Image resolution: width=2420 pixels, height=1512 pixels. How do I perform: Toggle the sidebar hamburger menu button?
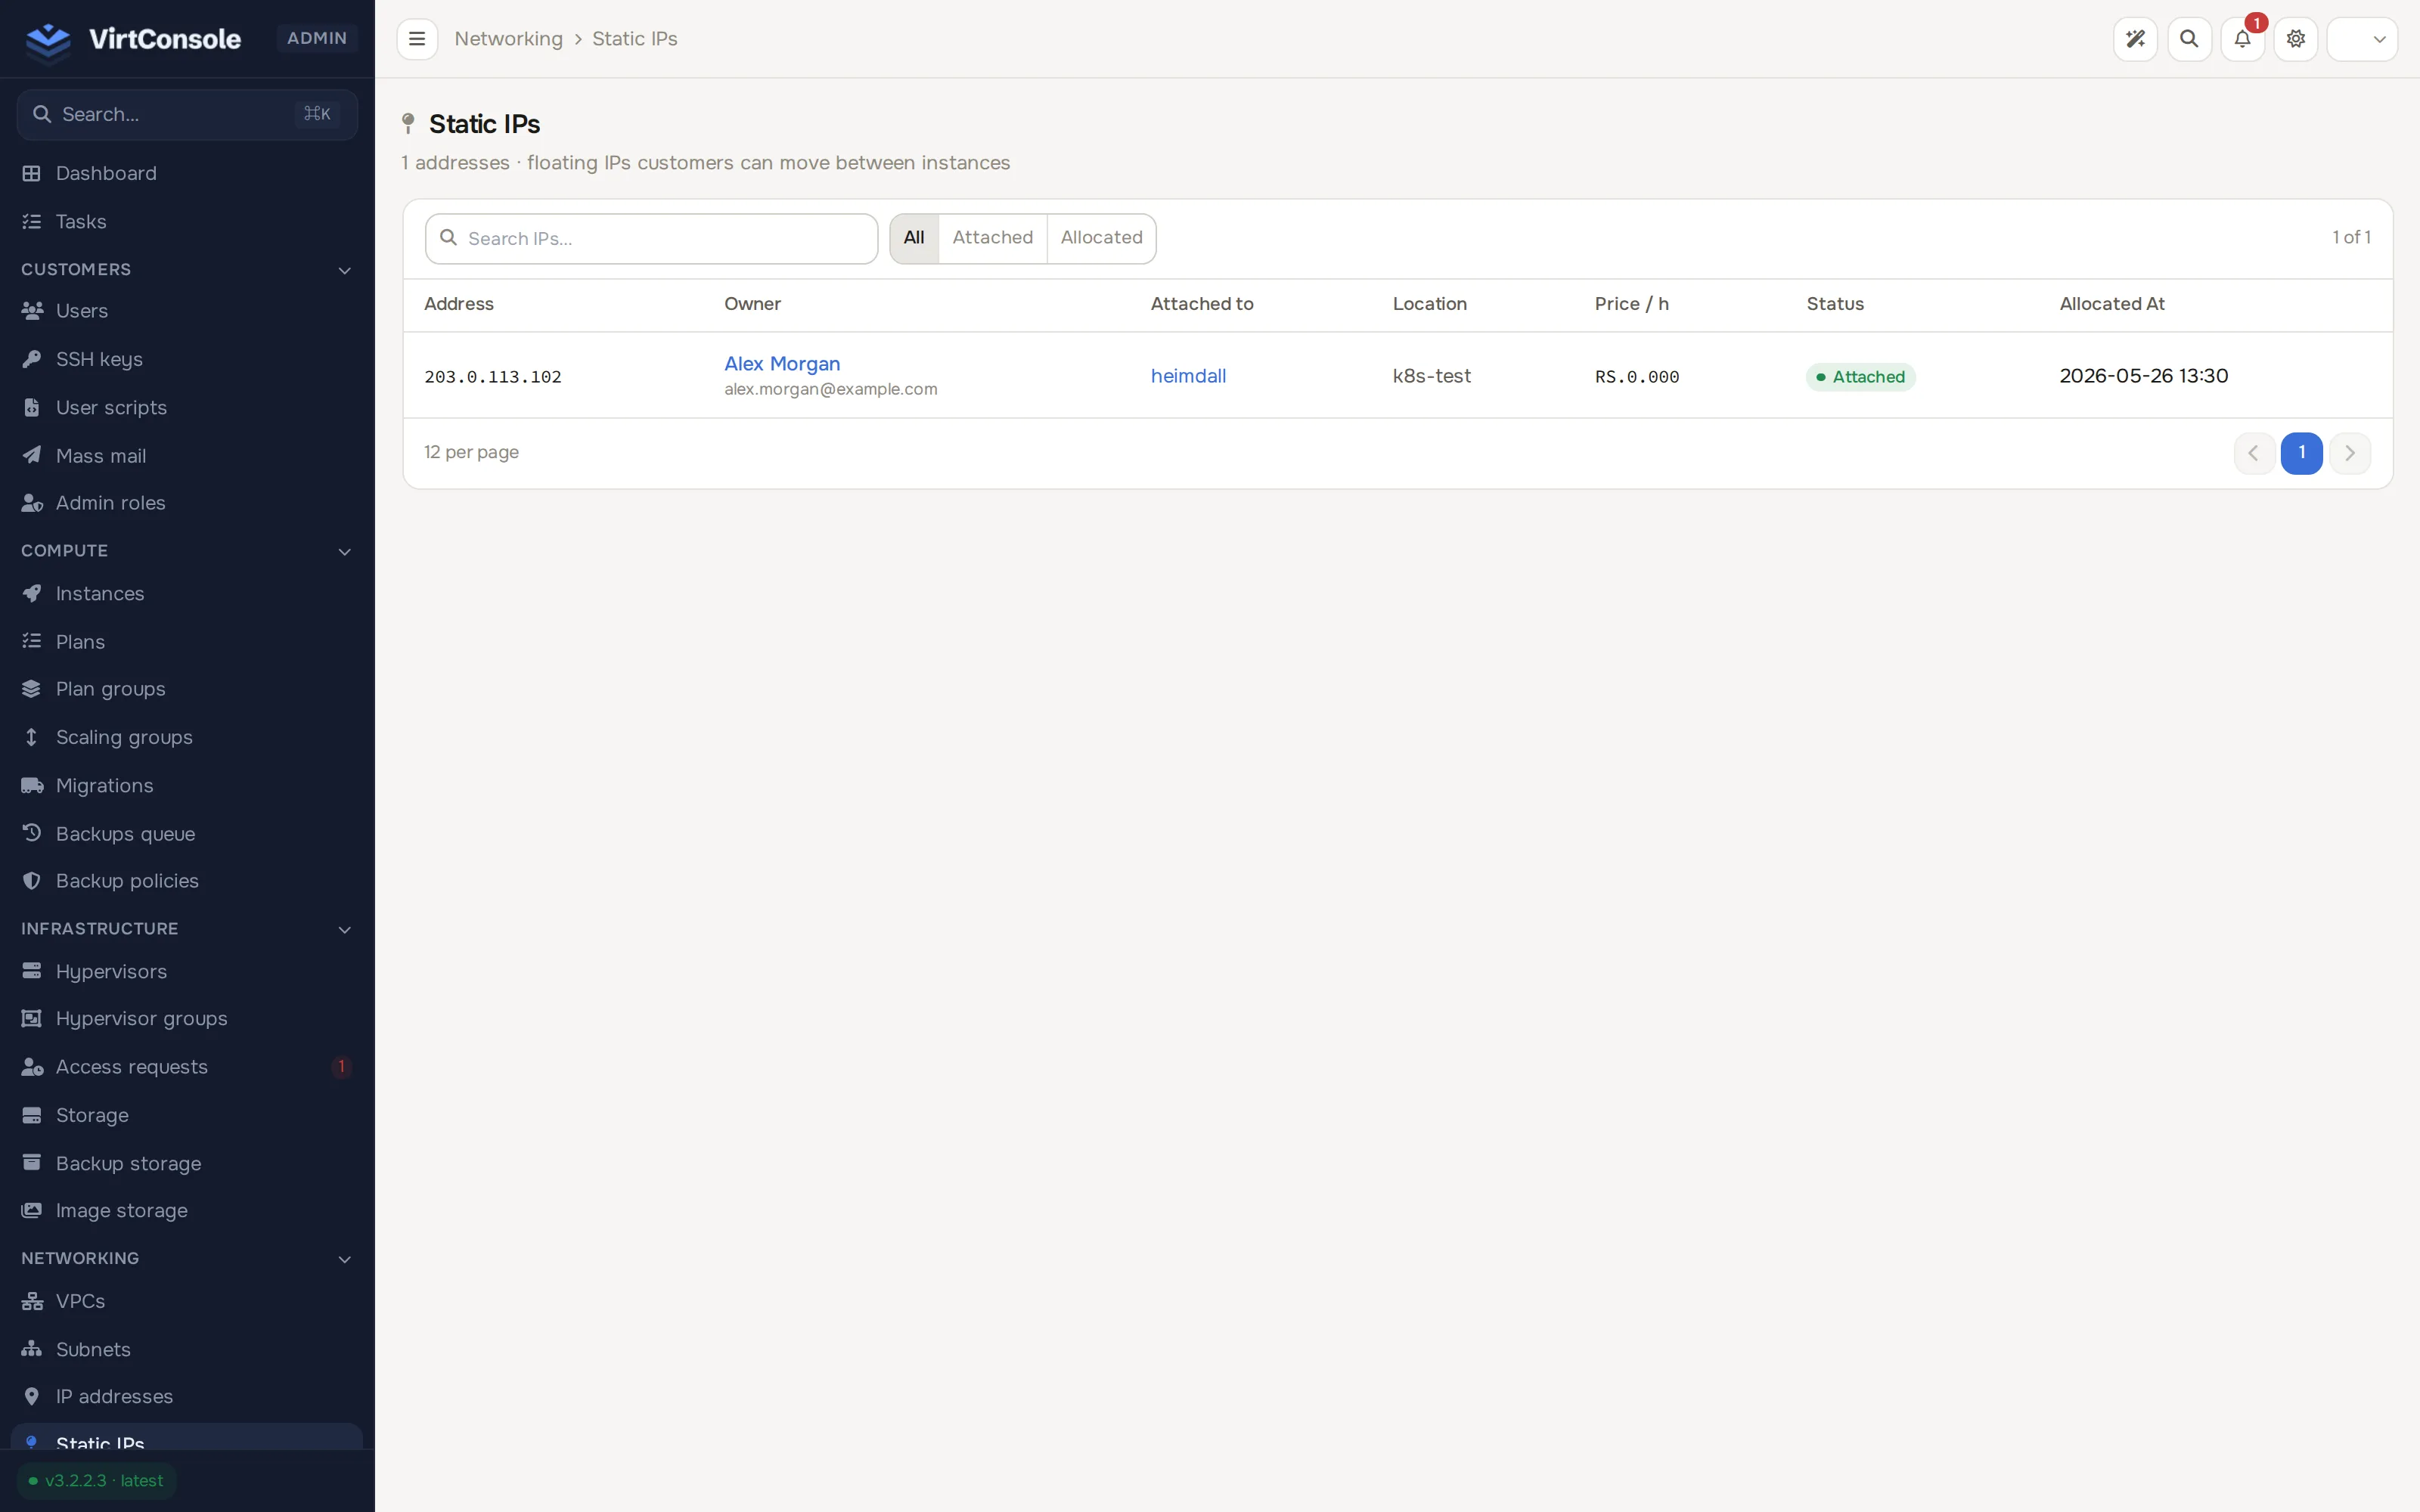pyautogui.click(x=417, y=39)
